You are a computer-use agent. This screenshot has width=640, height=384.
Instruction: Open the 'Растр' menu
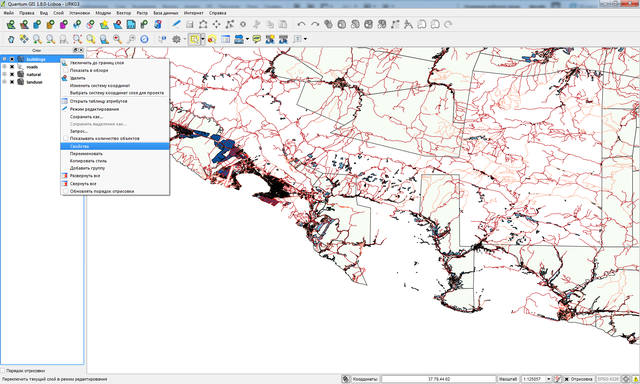pyautogui.click(x=142, y=13)
